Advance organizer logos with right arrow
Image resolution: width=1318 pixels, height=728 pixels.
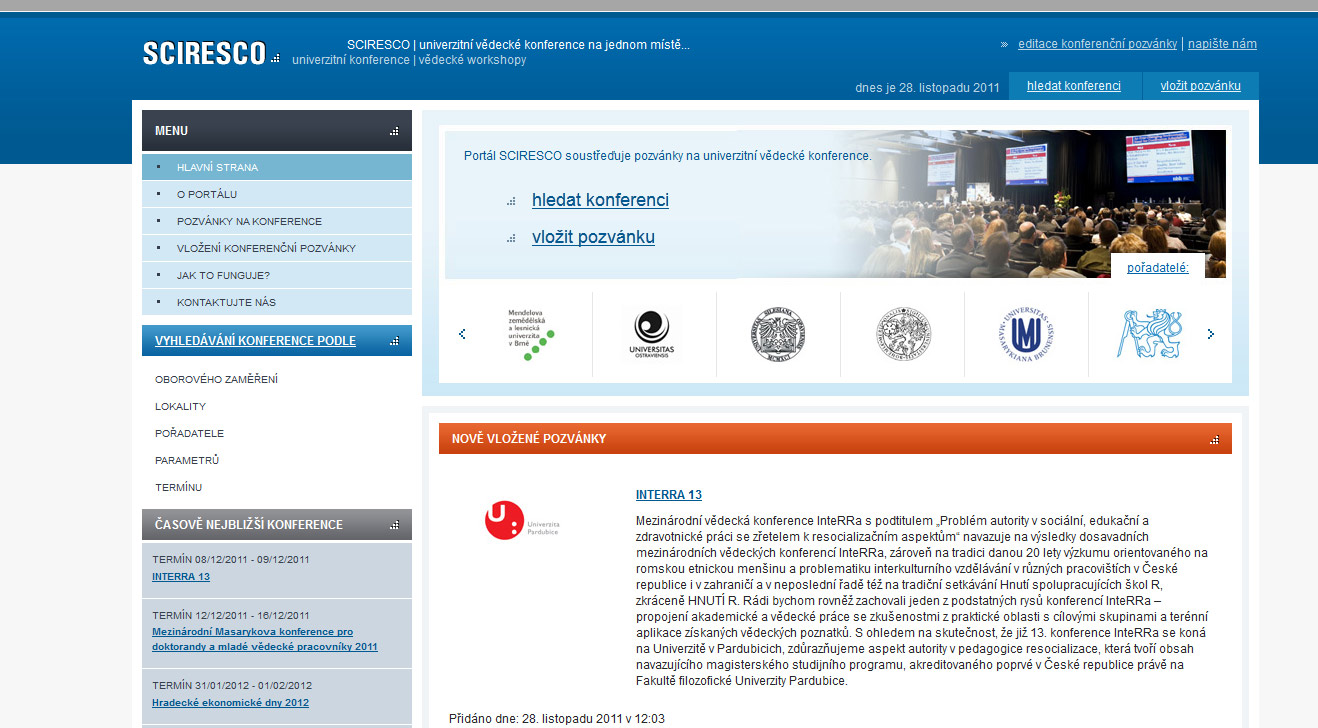[x=1211, y=334]
